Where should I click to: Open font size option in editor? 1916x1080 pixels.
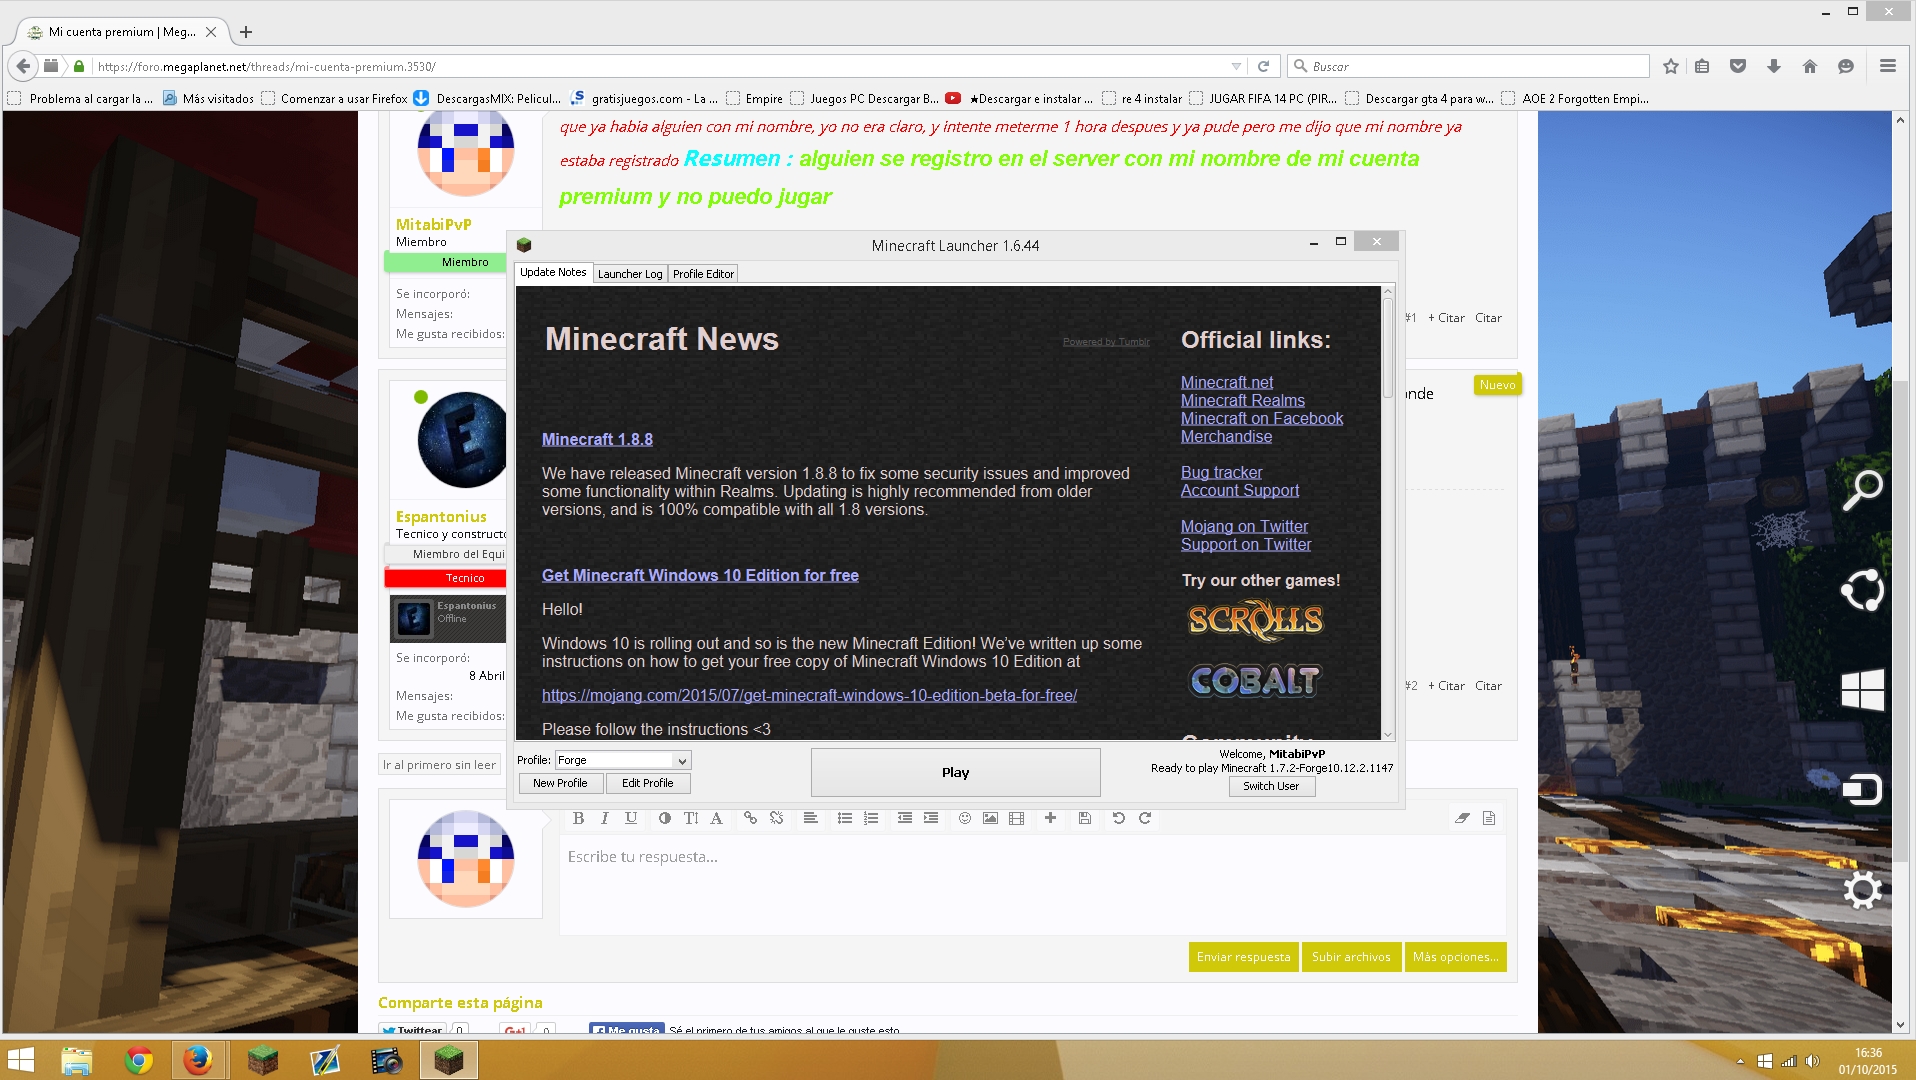click(691, 818)
